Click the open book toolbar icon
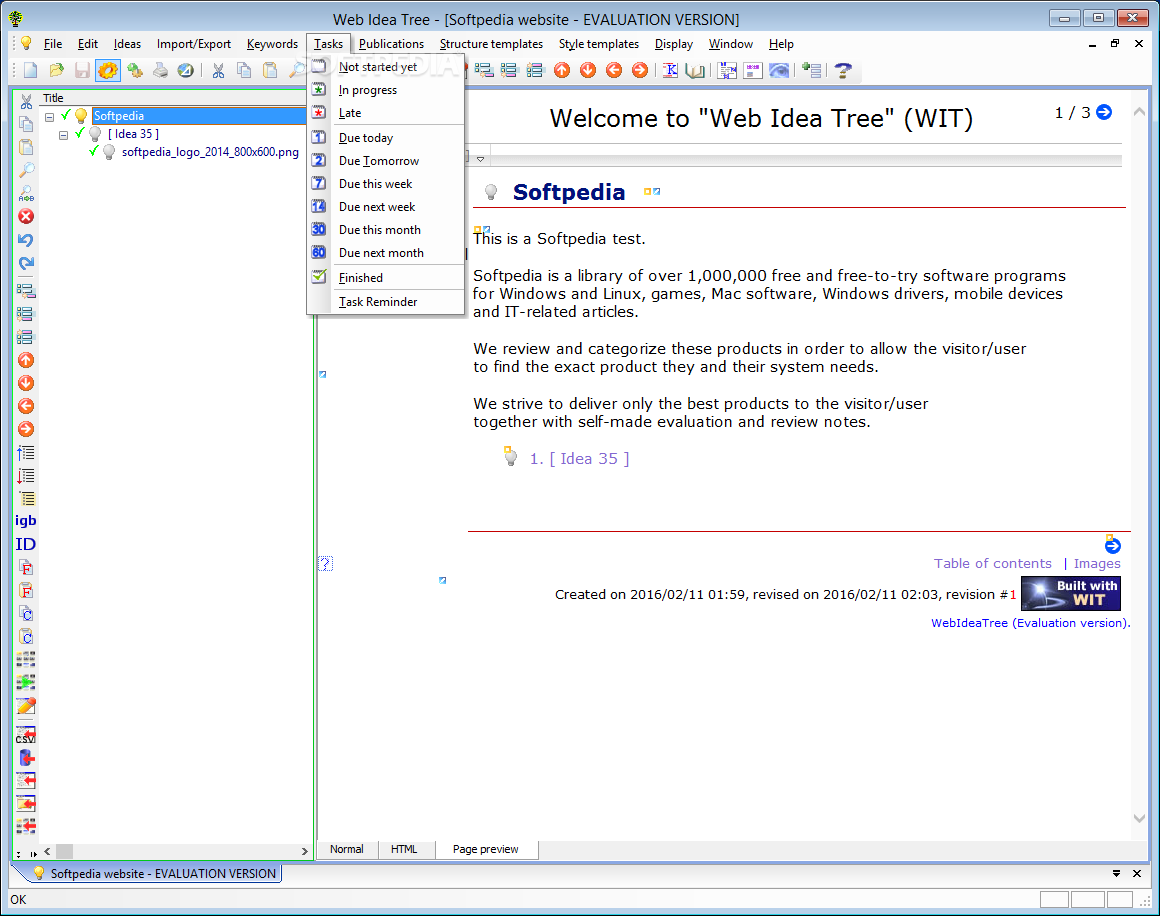Screen dimensions: 1160x916 point(695,70)
